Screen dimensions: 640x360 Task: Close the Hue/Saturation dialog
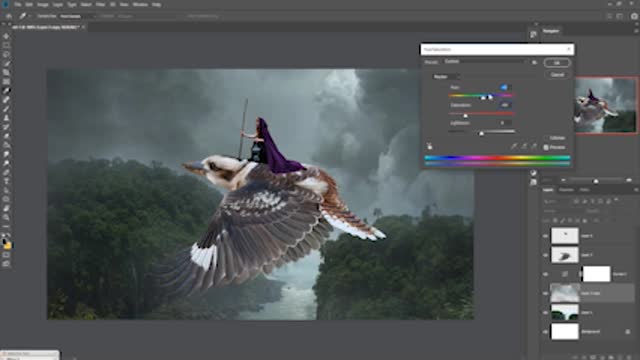pyautogui.click(x=569, y=49)
